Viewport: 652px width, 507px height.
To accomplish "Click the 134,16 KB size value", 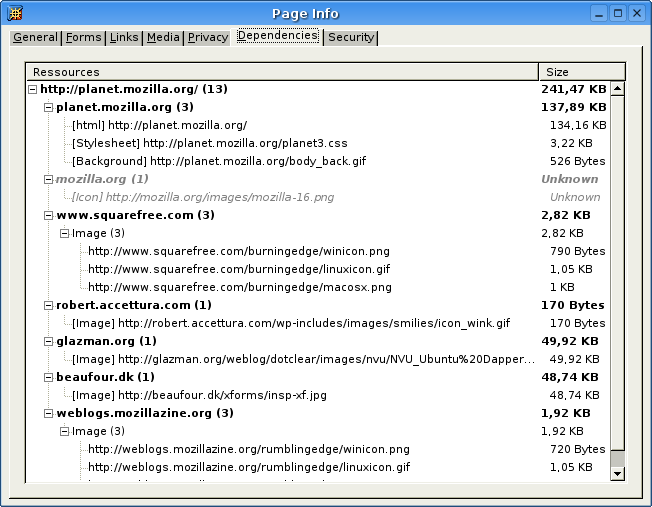I will click(578, 125).
